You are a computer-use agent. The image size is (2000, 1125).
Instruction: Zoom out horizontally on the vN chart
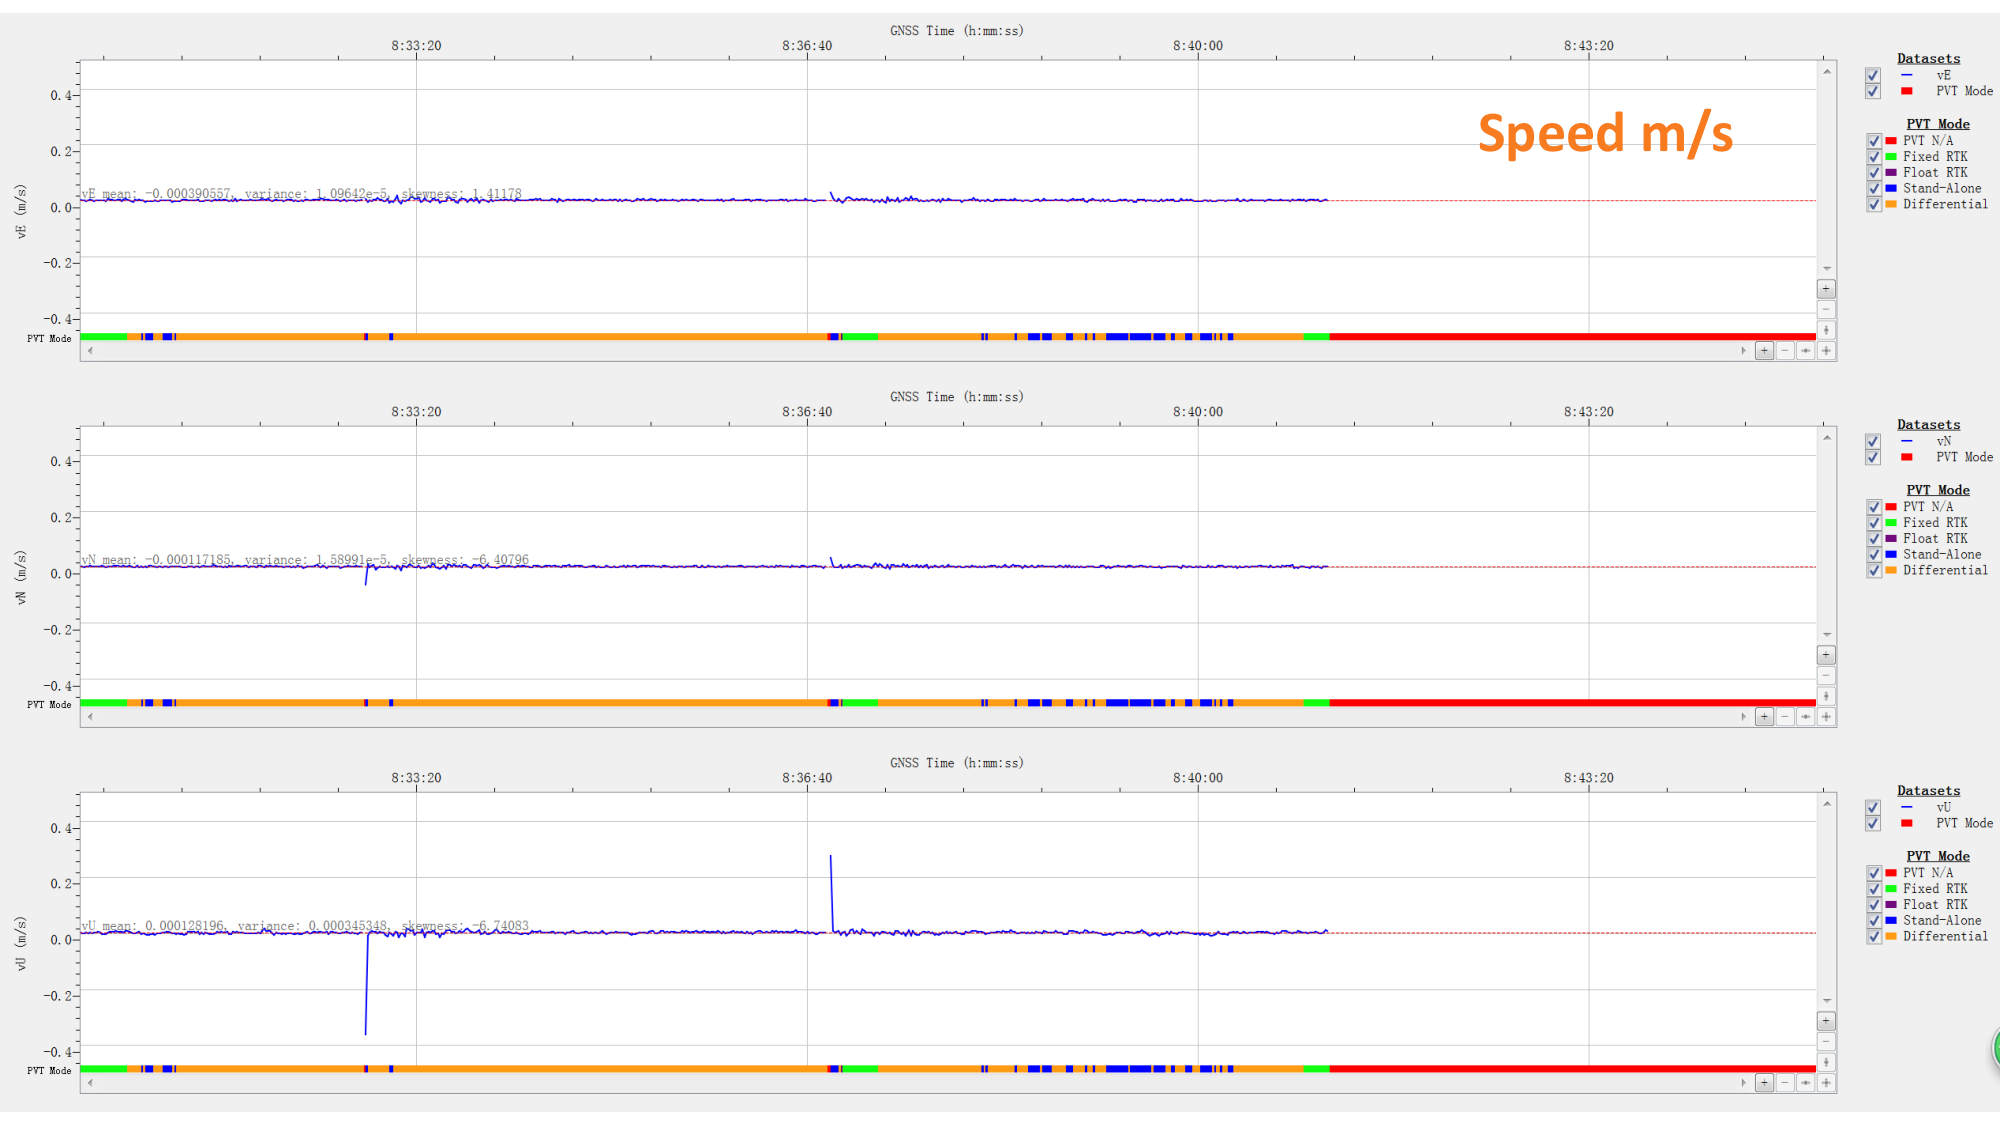coord(1785,716)
